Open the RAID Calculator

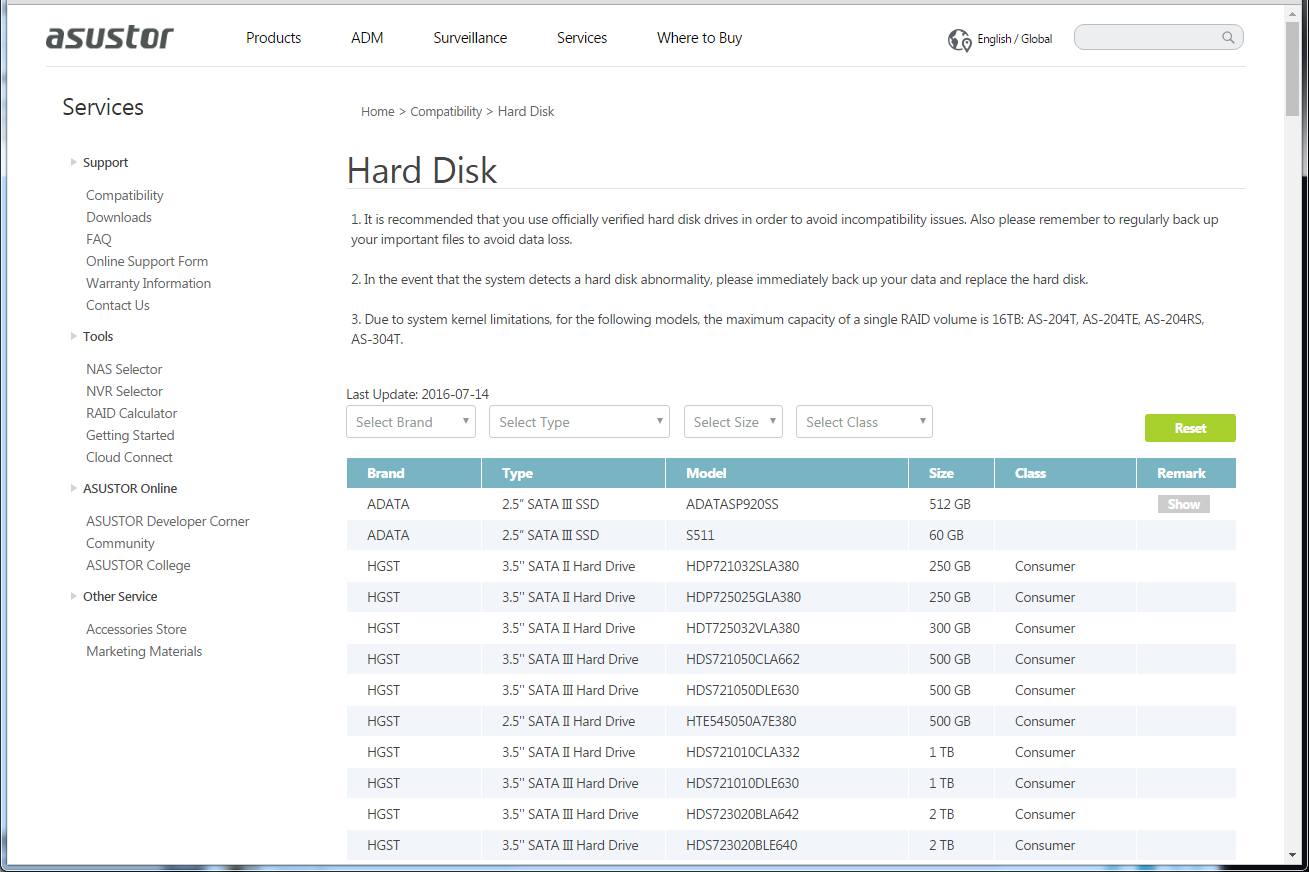(x=132, y=414)
